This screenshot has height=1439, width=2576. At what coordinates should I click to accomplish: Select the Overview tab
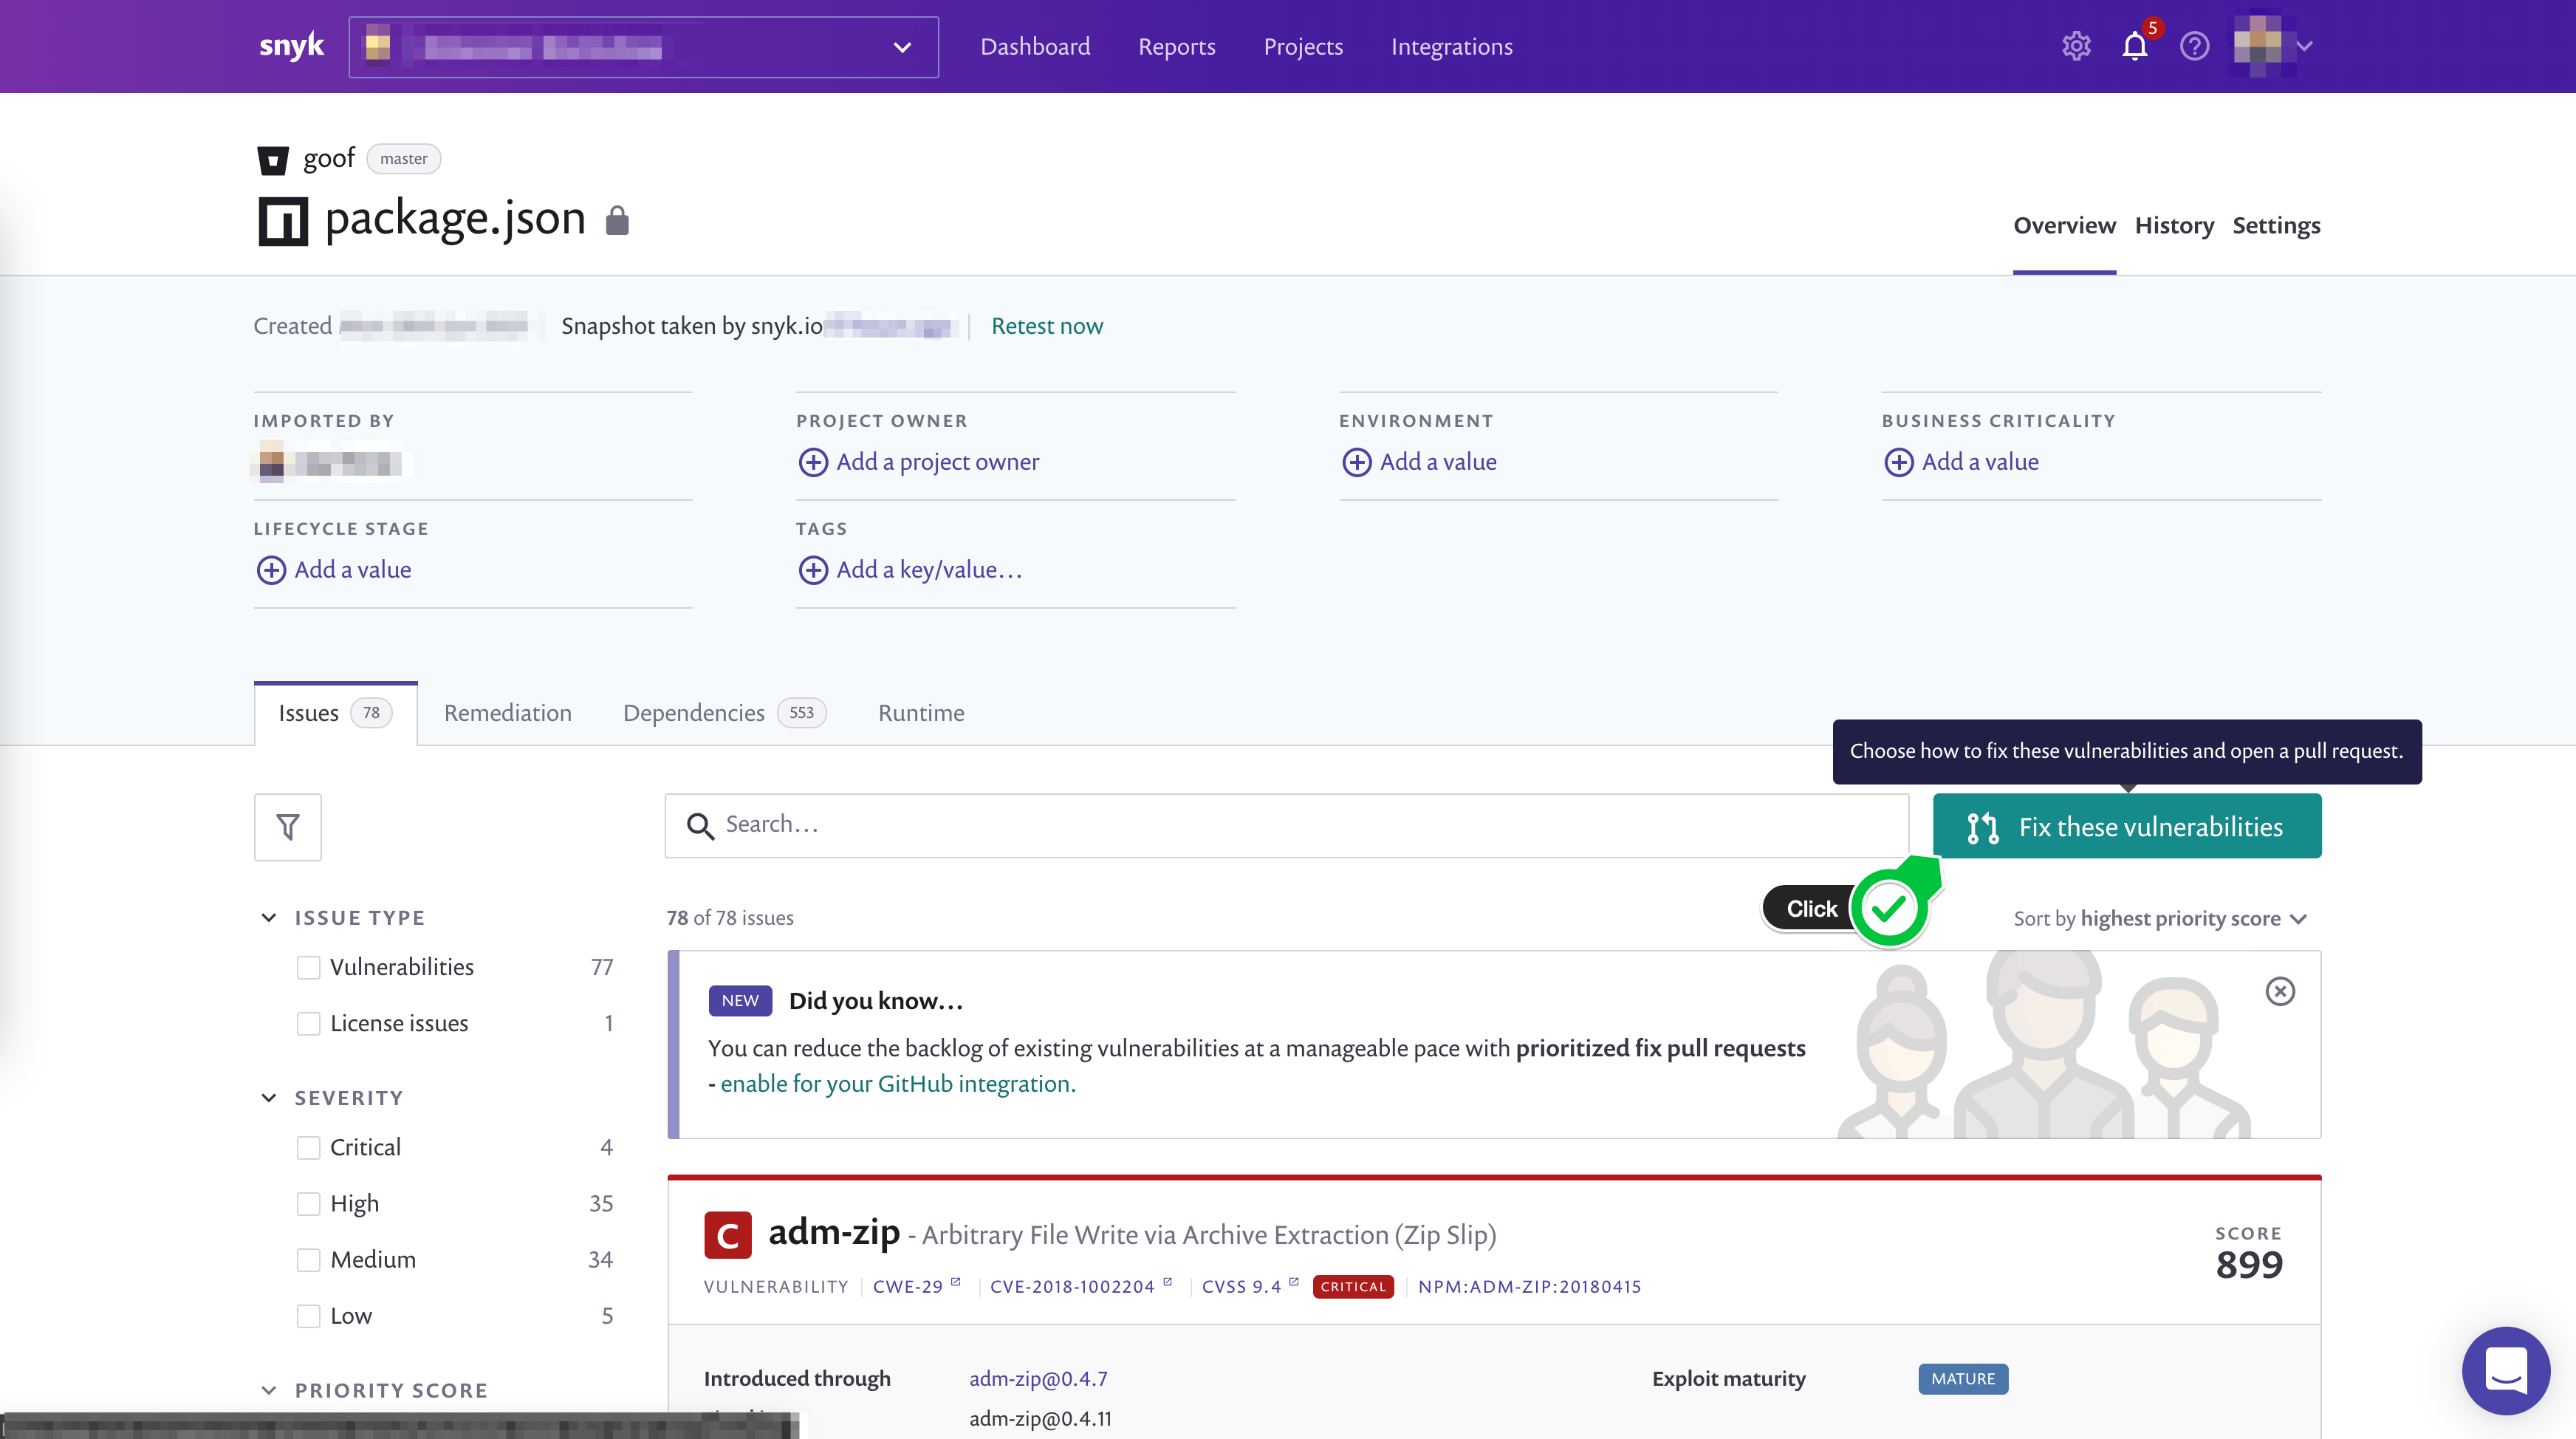pos(2064,225)
